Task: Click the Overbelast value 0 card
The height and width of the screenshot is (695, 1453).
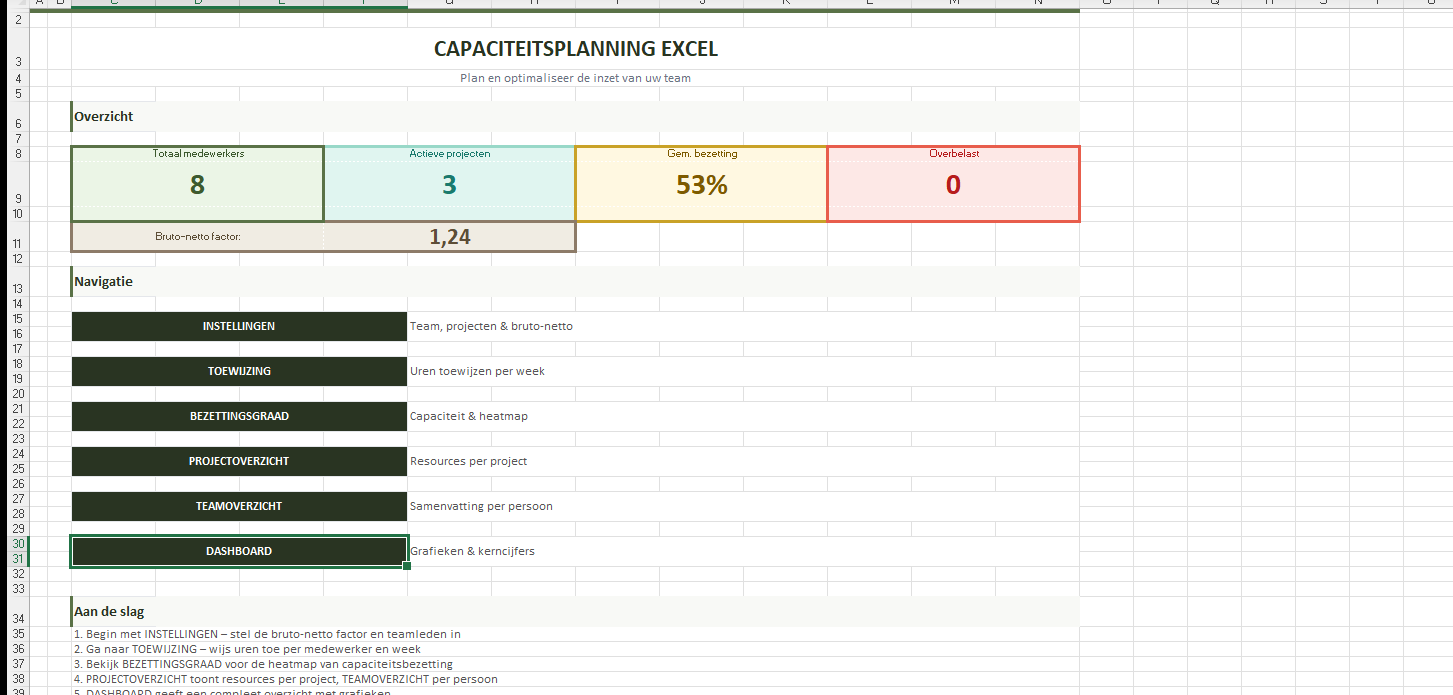Action: pyautogui.click(x=953, y=185)
